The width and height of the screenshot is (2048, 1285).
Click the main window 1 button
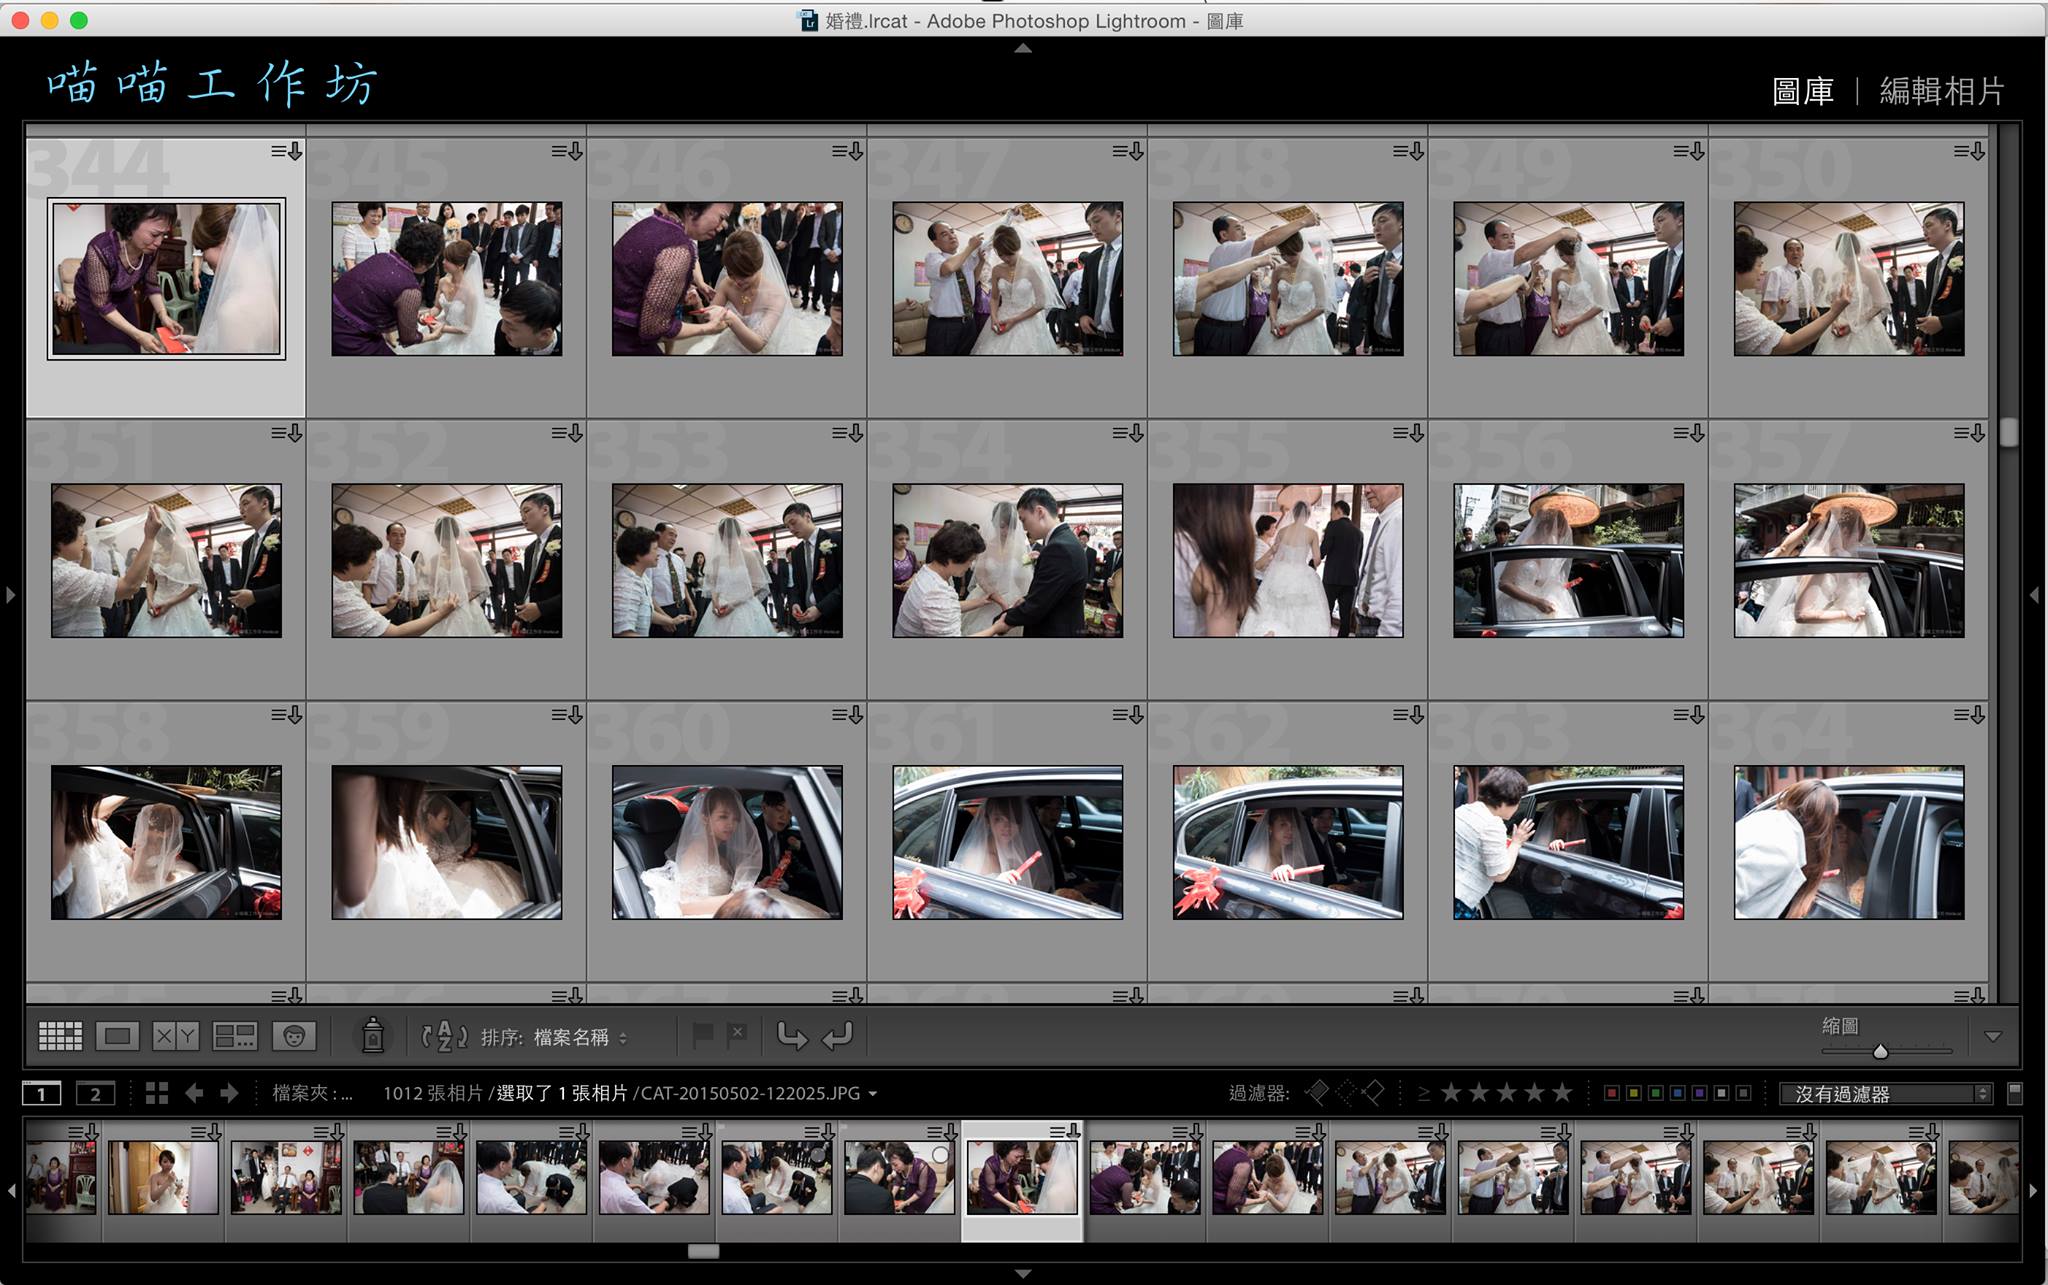coord(41,1093)
